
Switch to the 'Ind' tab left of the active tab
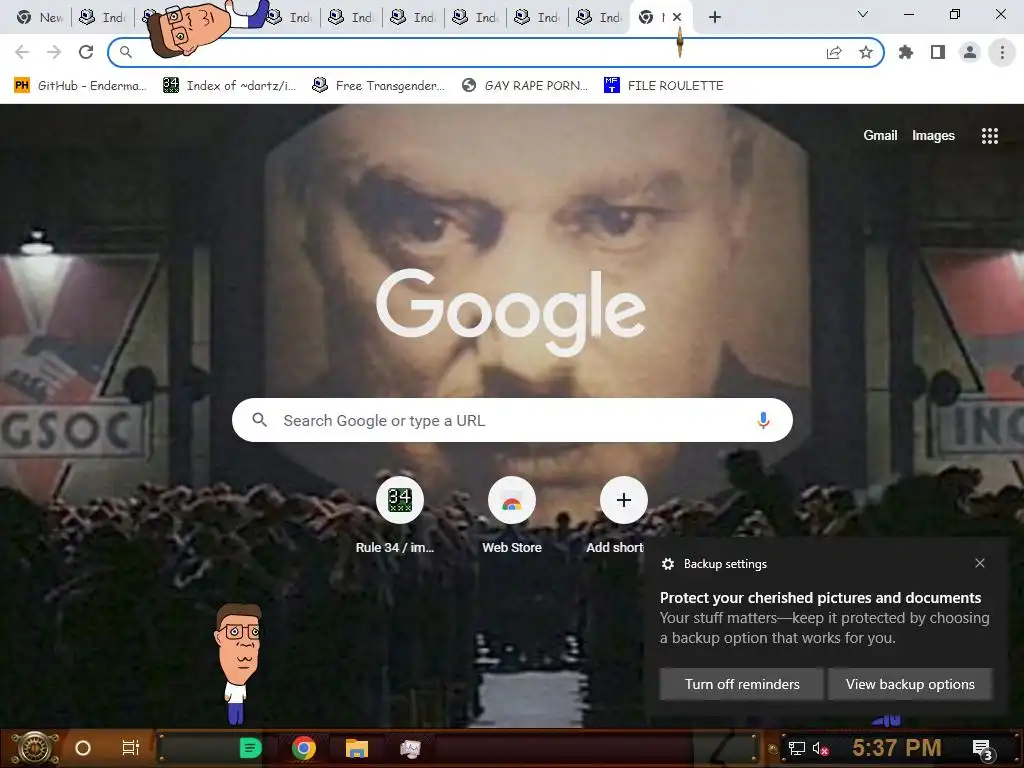[x=600, y=18]
